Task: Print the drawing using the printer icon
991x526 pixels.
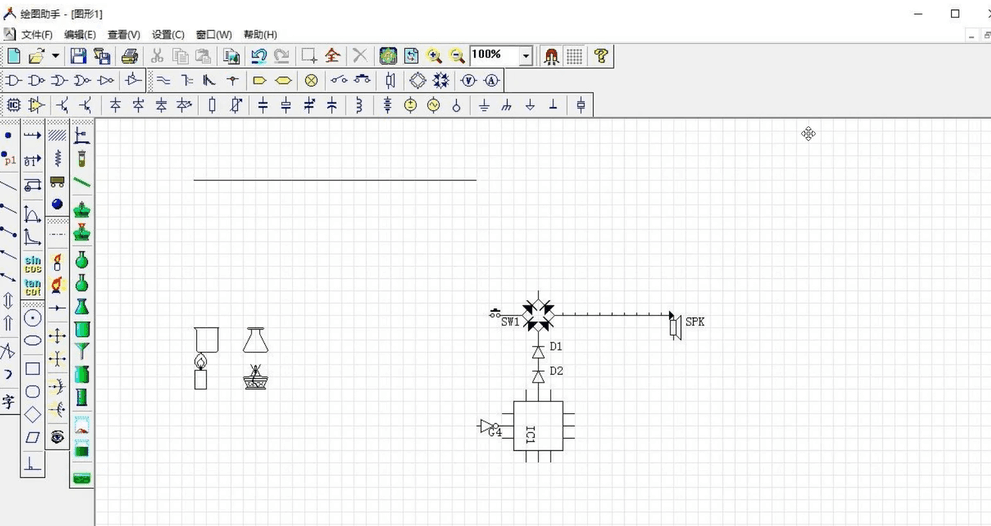Action: 129,56
